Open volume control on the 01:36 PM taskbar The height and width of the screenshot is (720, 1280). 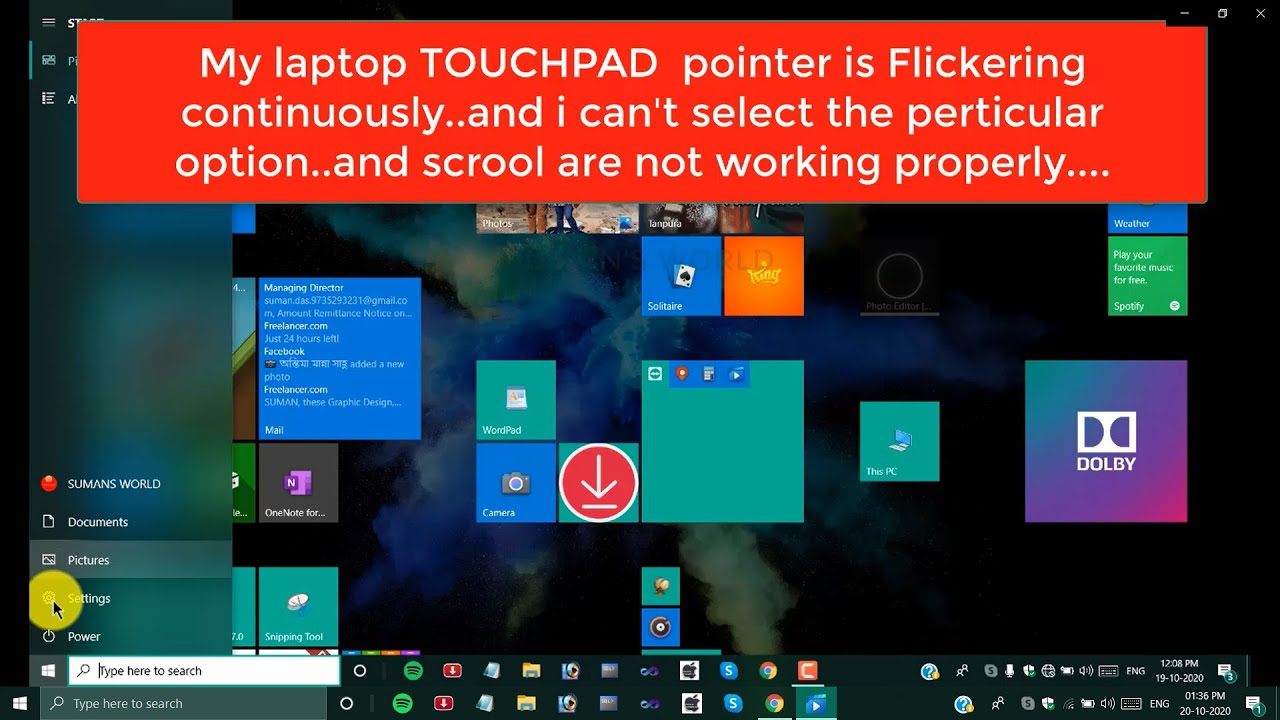pos(1107,704)
